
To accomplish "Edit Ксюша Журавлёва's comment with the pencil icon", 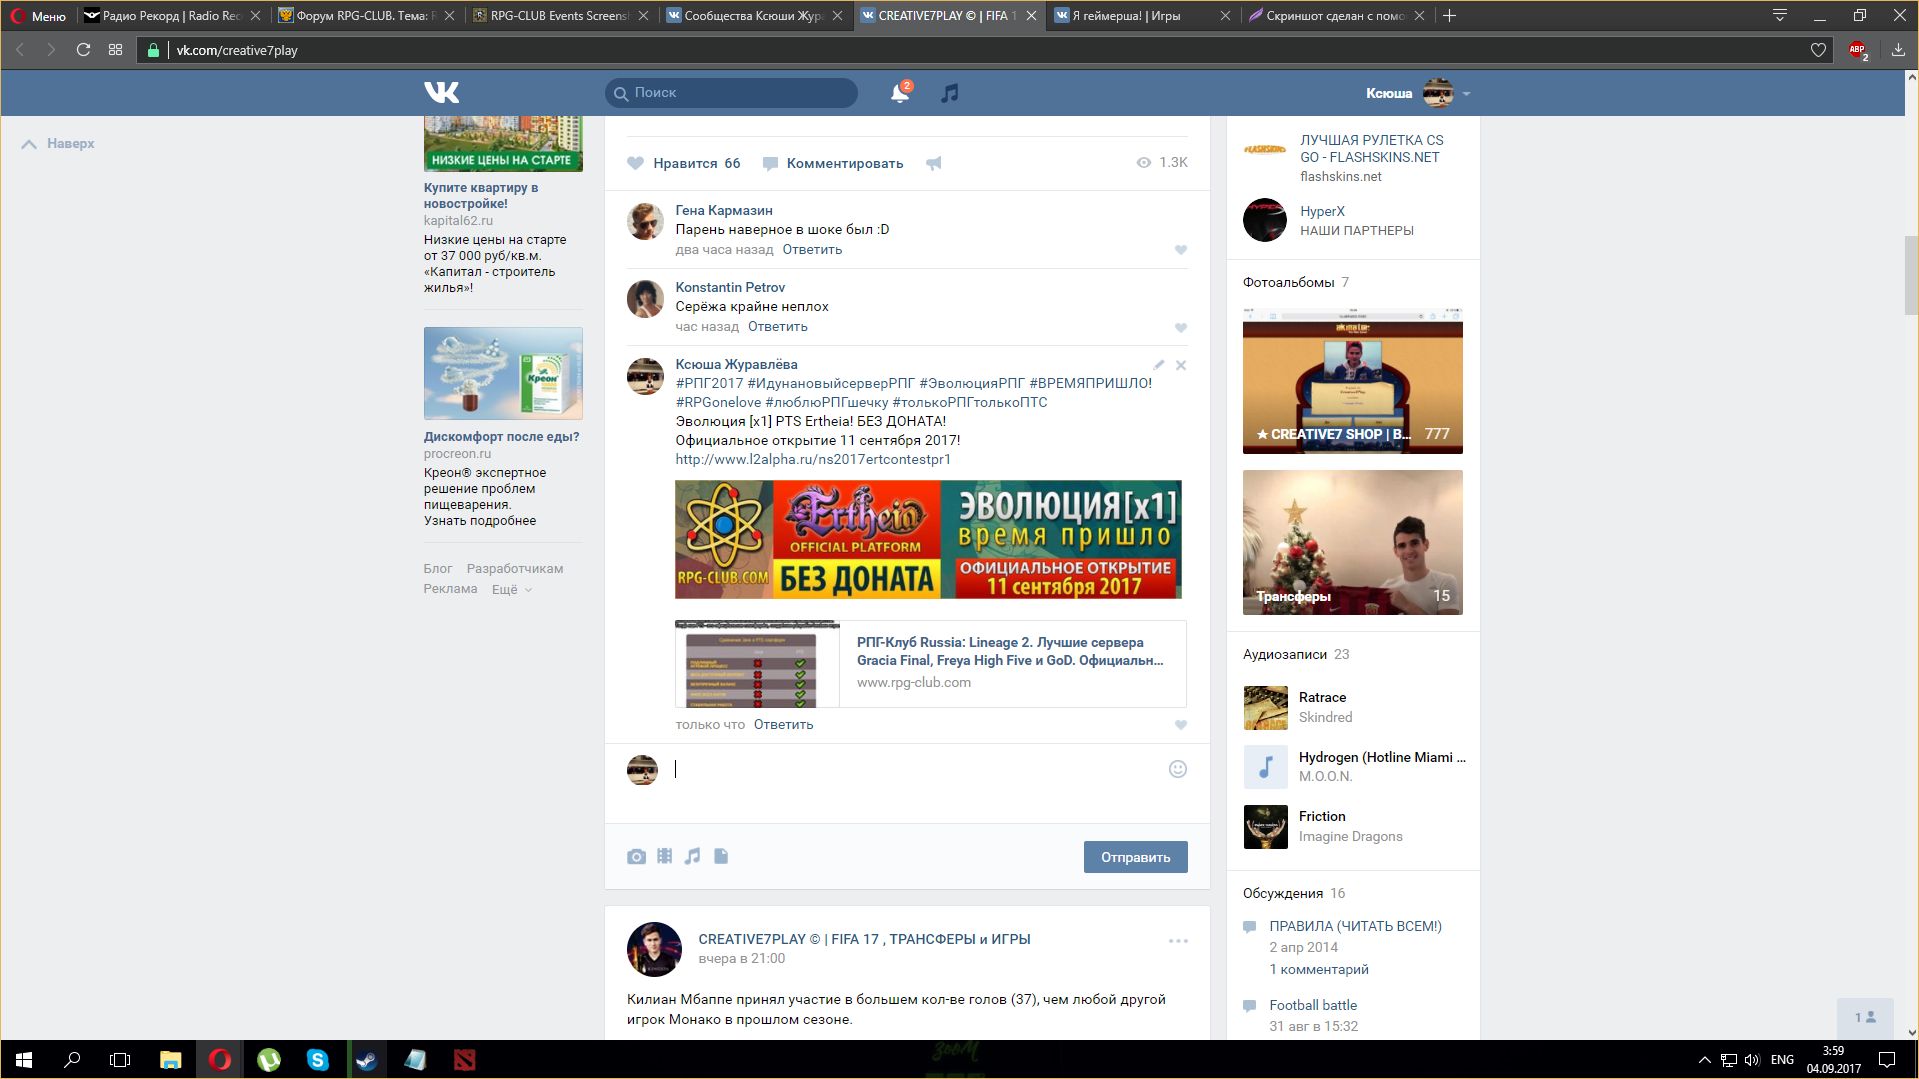I will pos(1158,365).
